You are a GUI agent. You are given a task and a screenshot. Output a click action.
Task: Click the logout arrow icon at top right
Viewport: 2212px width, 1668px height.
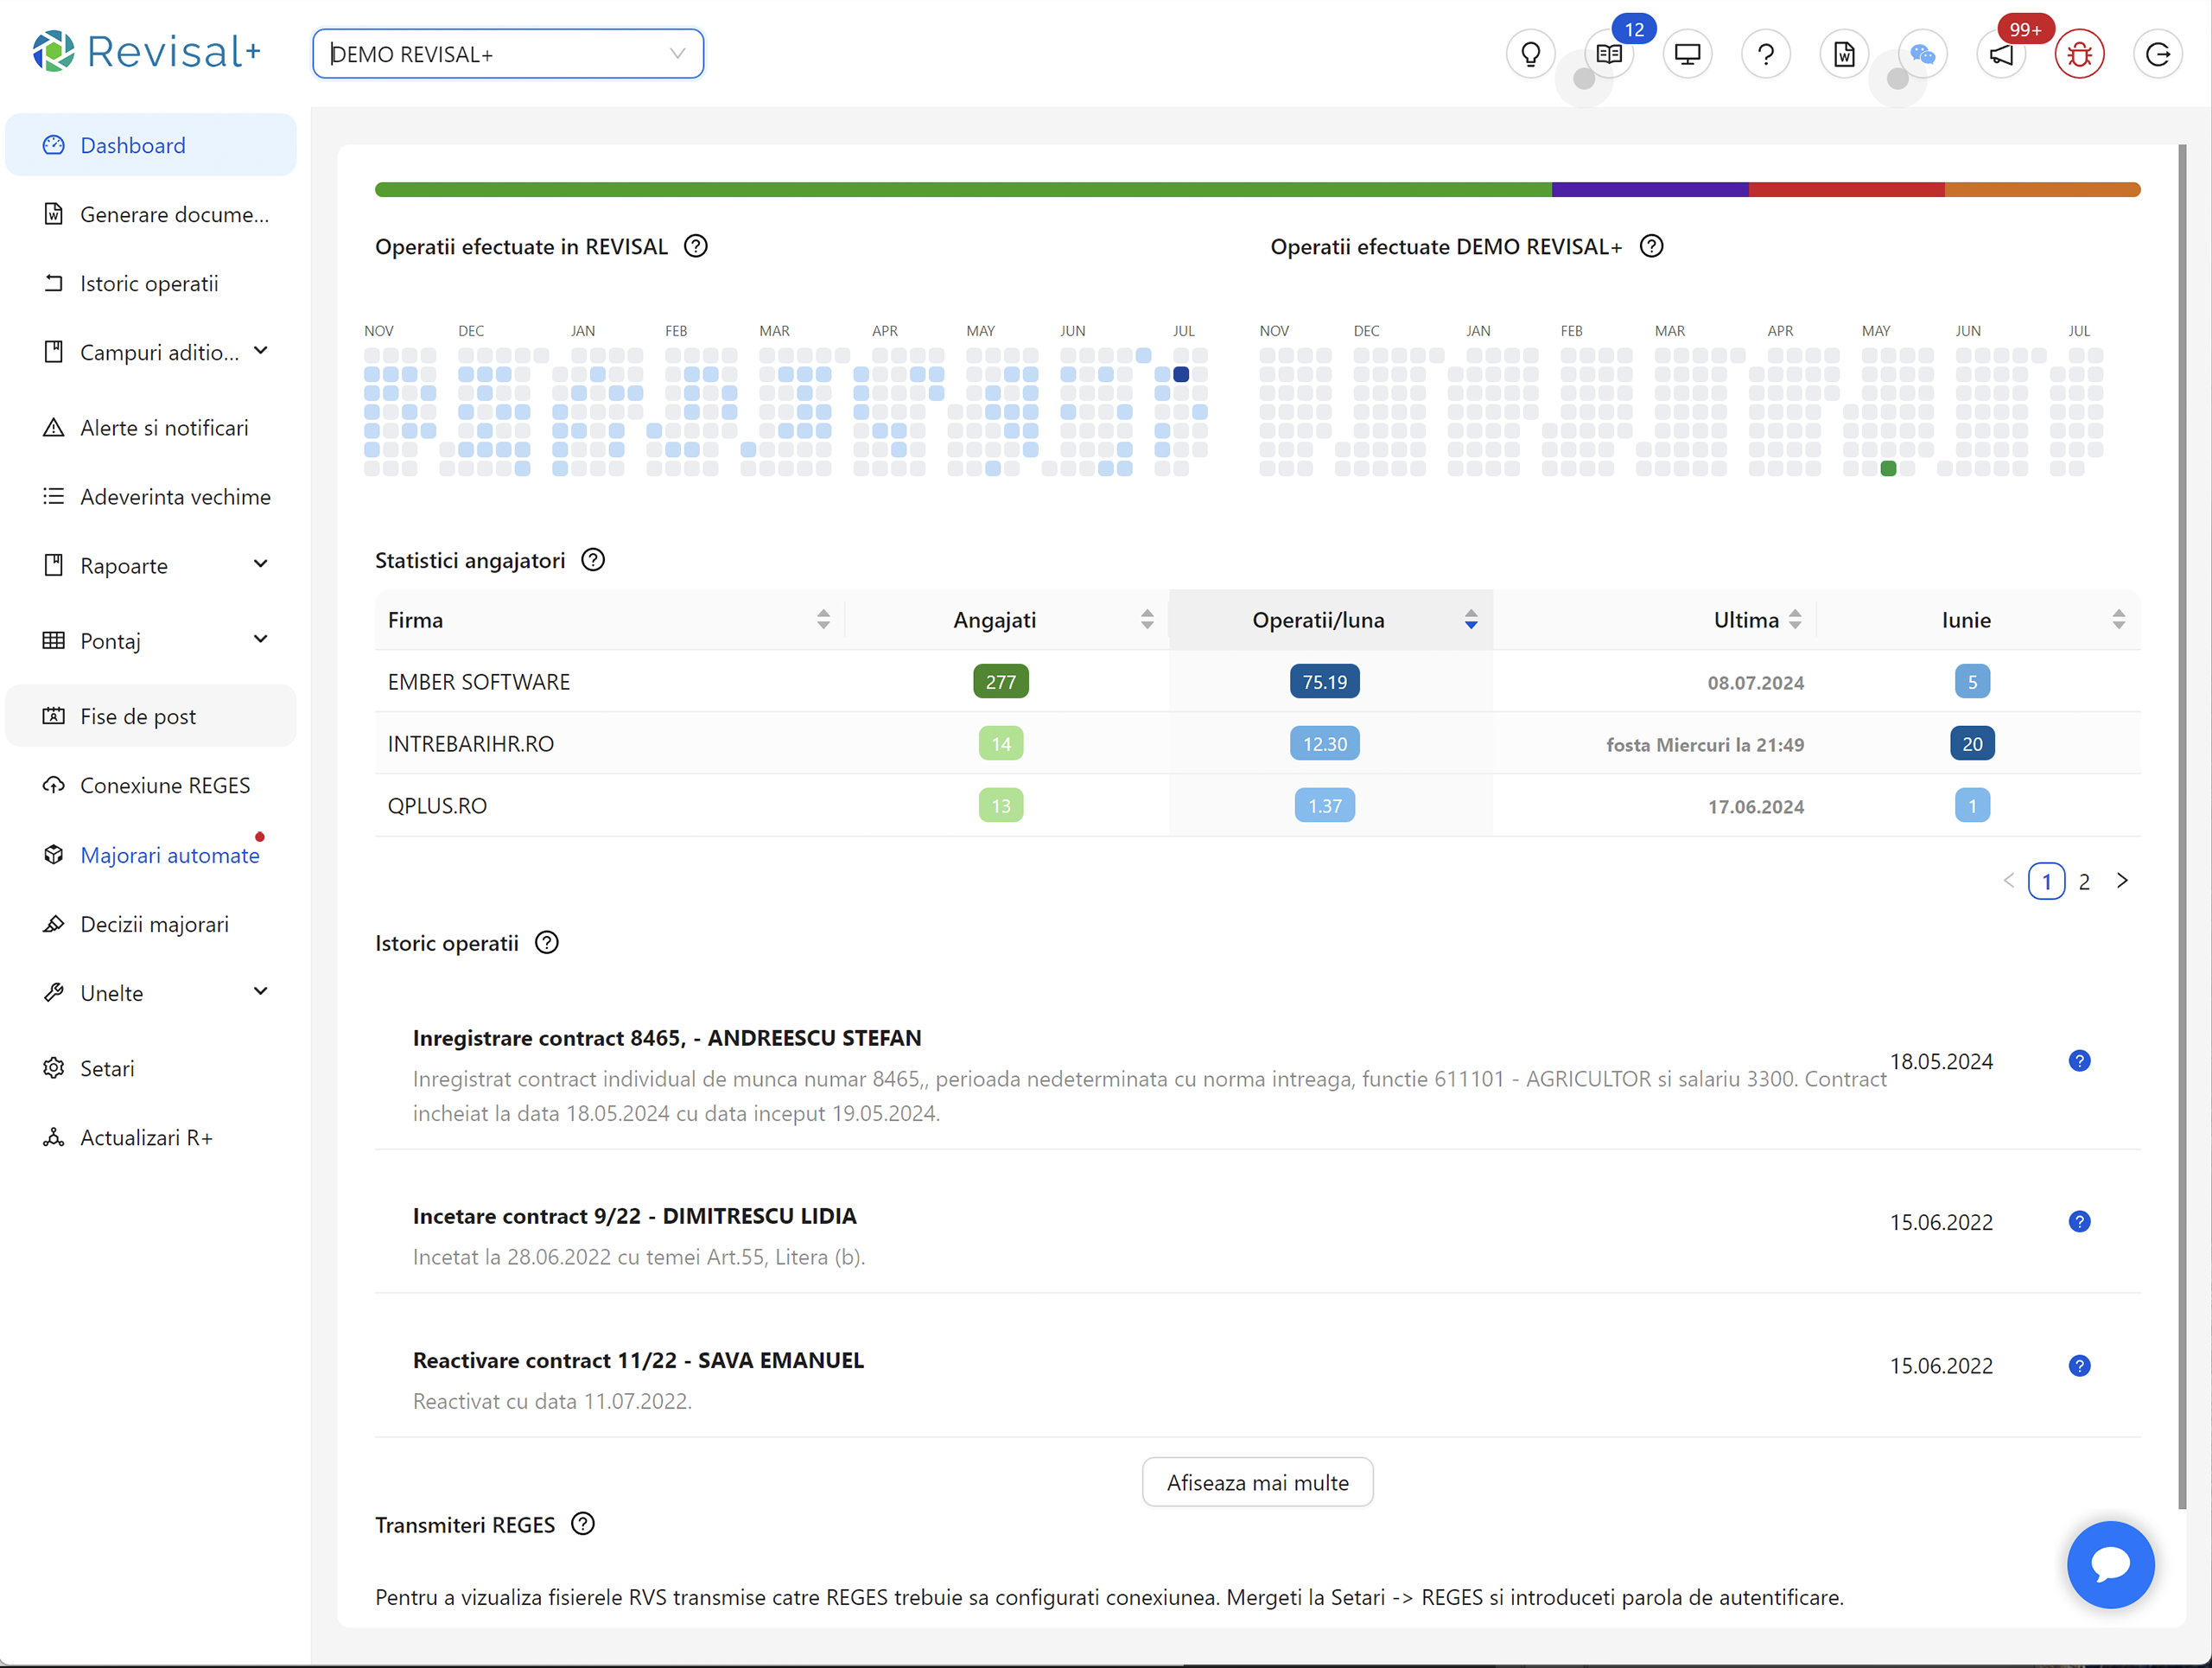2157,54
